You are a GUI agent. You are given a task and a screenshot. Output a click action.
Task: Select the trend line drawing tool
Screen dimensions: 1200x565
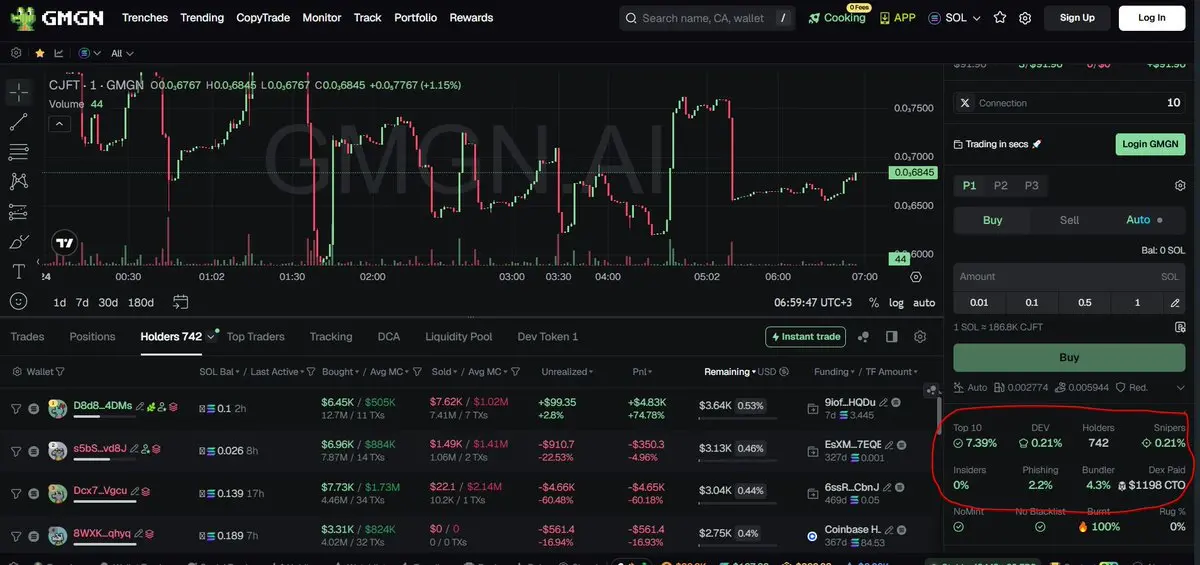click(19, 122)
